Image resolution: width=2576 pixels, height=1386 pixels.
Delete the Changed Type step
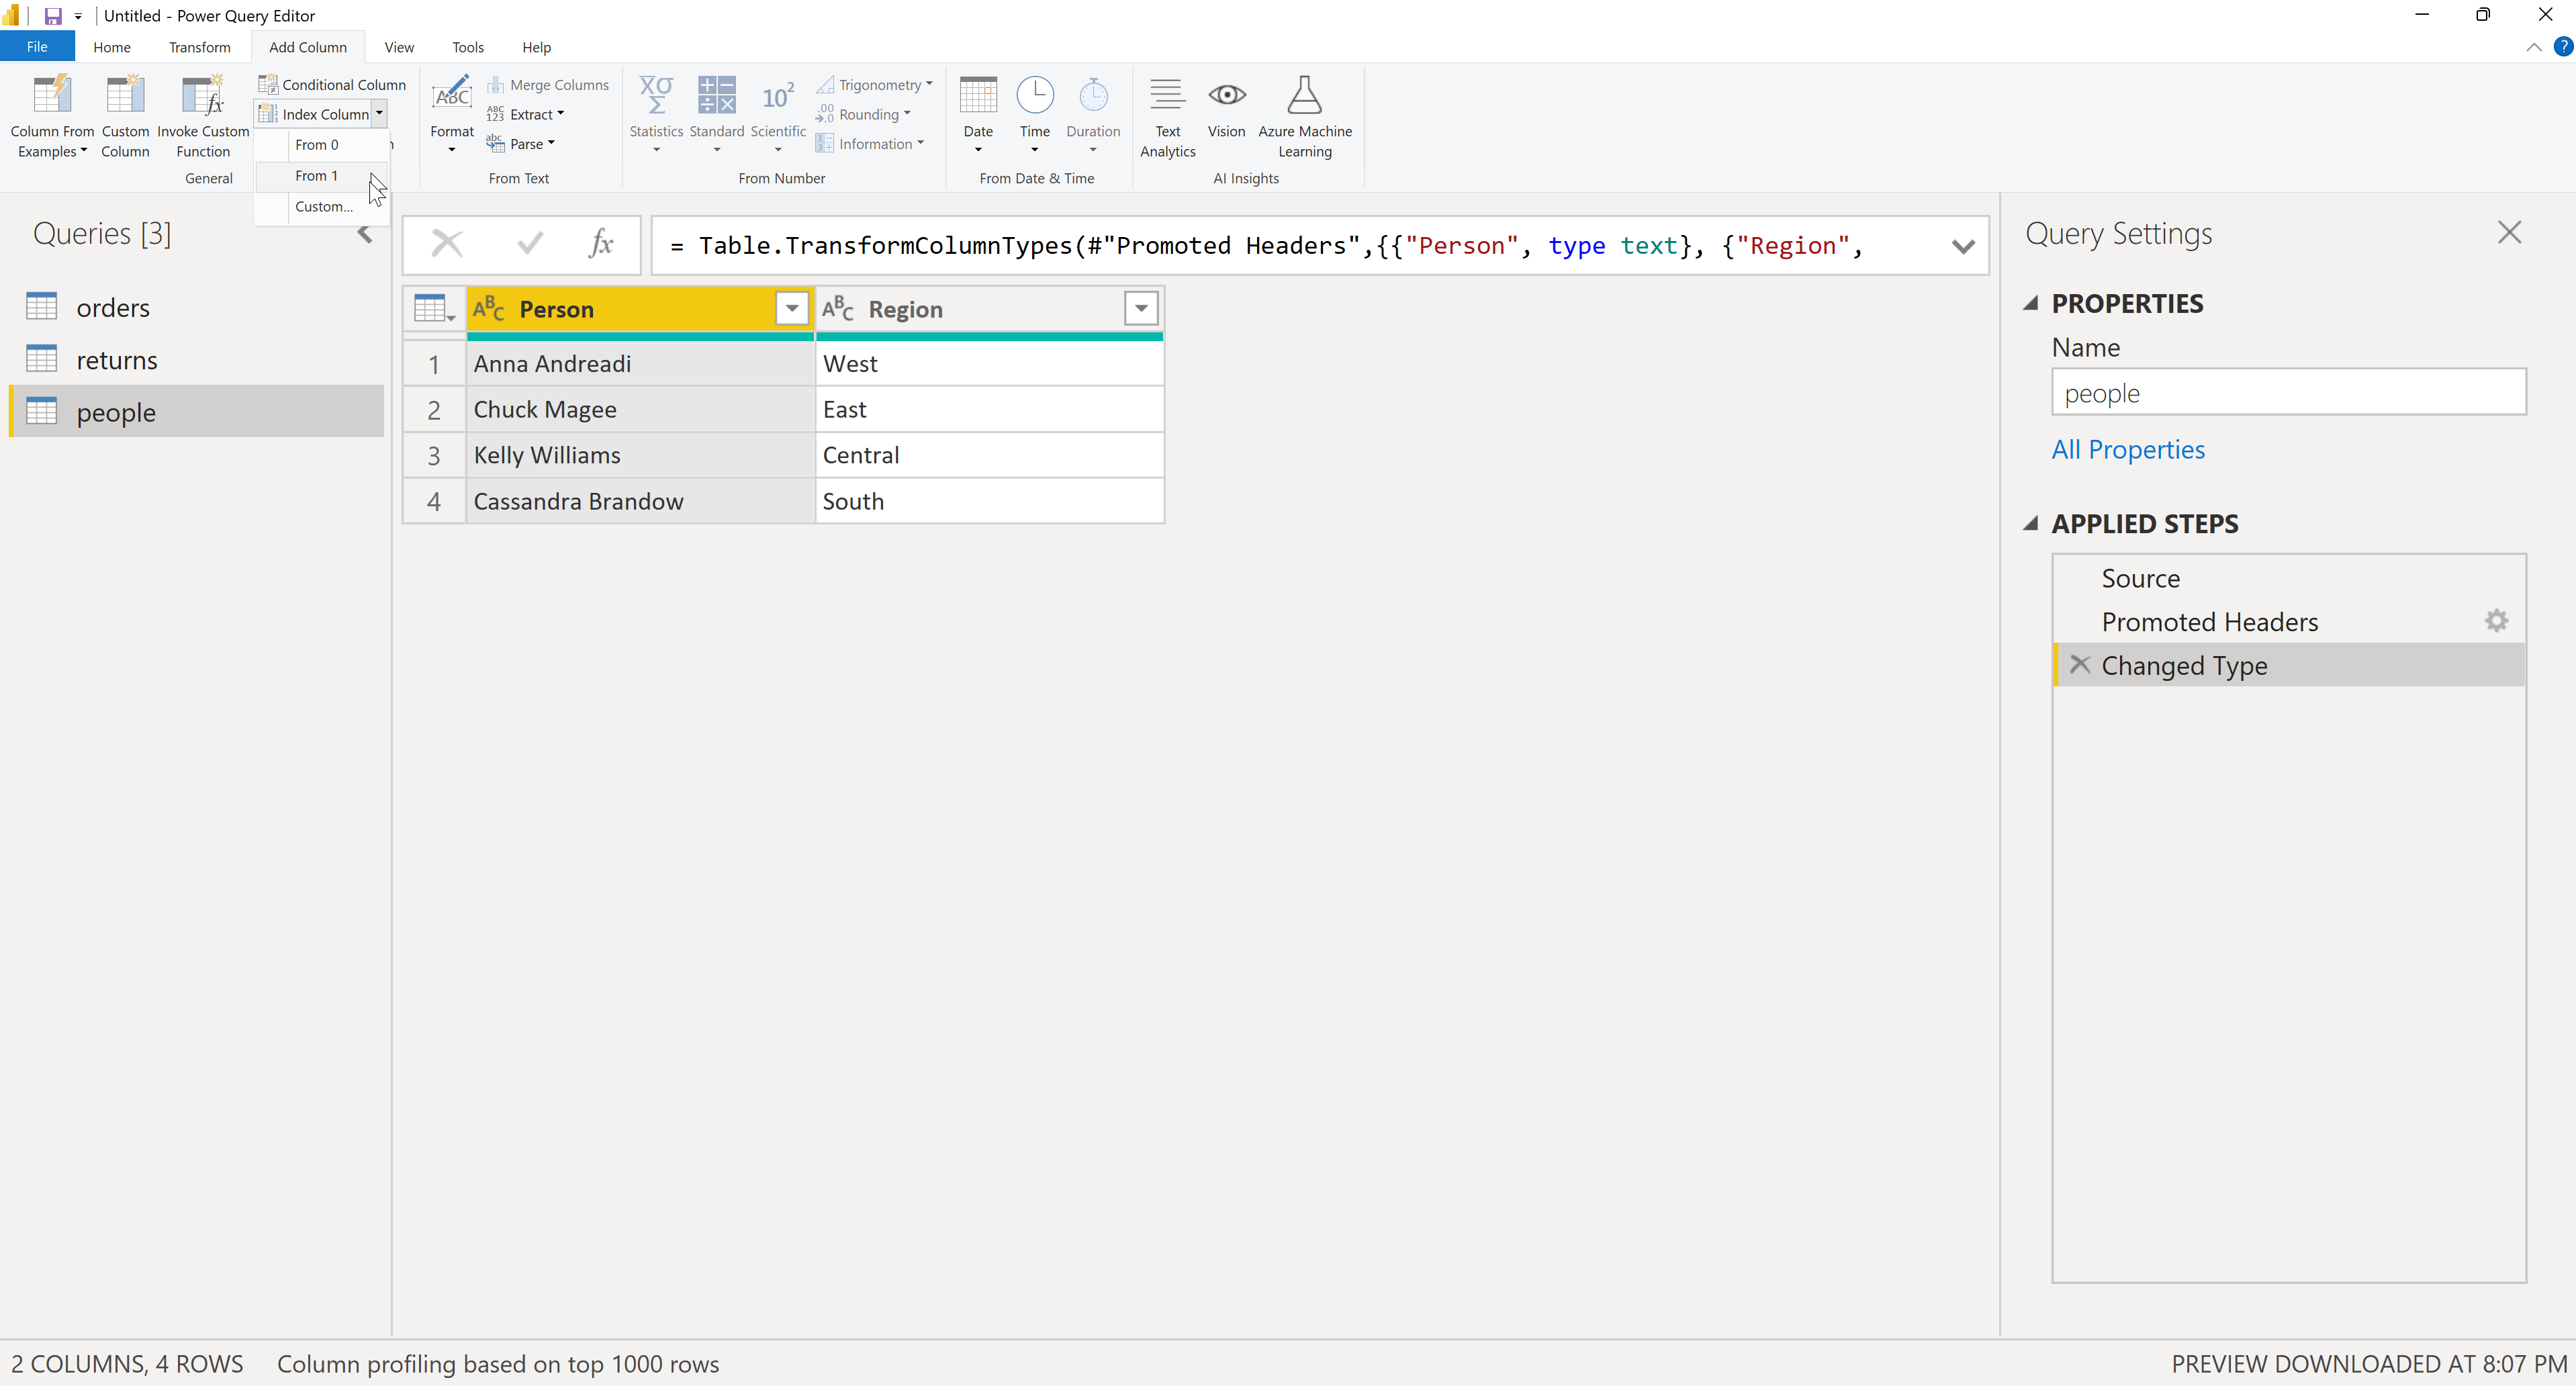[x=2080, y=665]
